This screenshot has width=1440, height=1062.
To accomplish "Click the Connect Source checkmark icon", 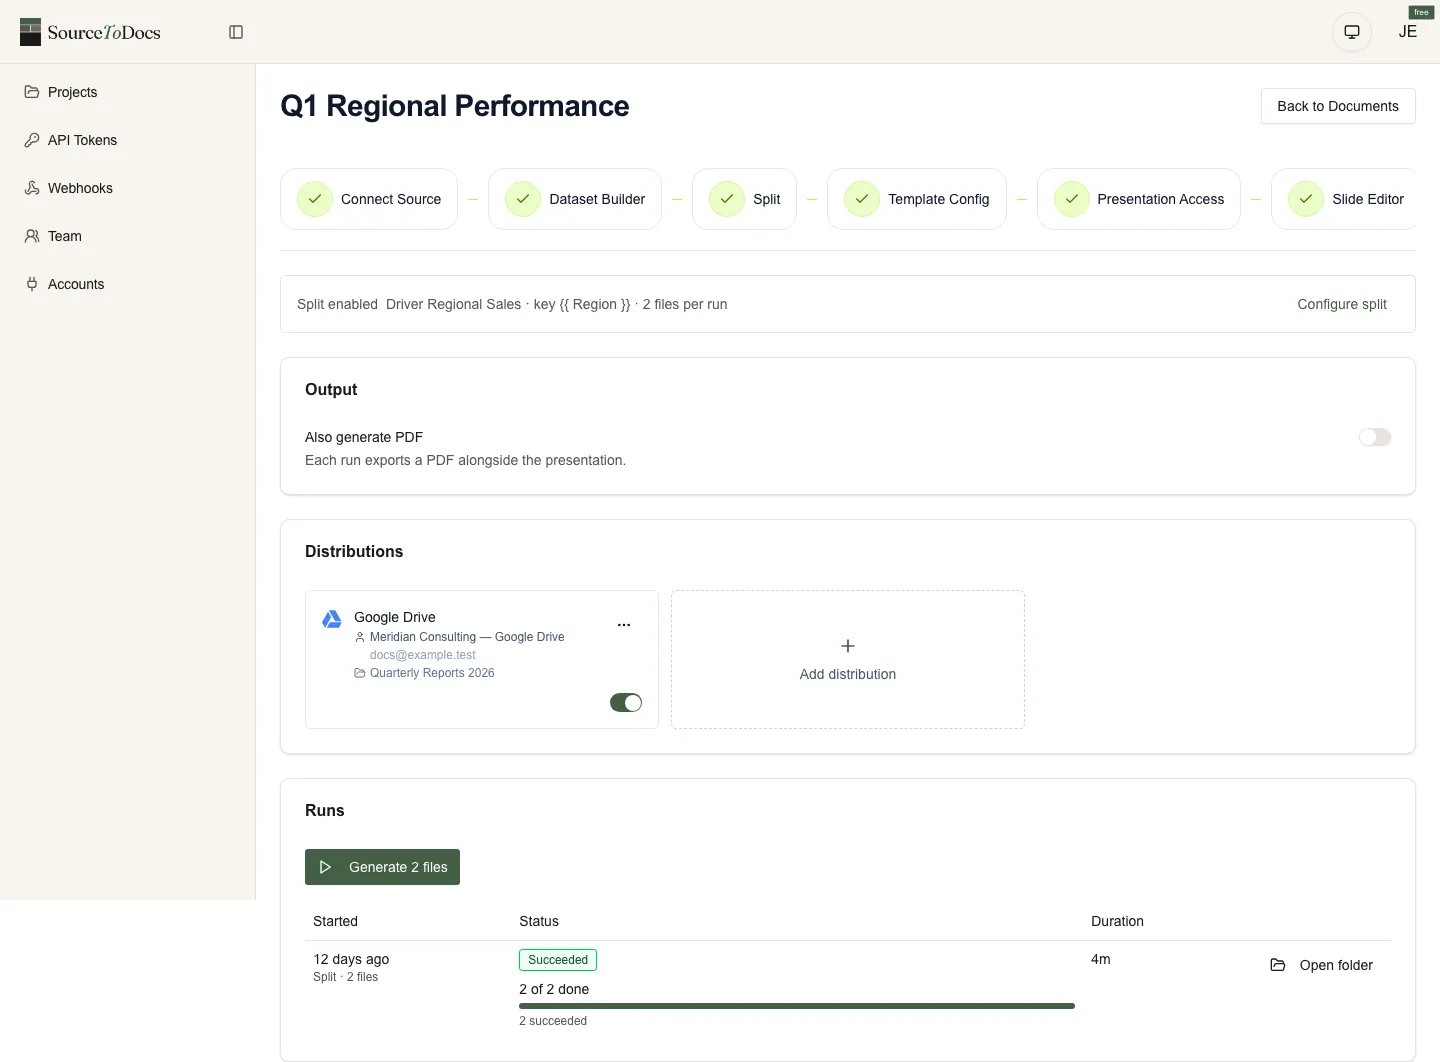I will pyautogui.click(x=315, y=199).
